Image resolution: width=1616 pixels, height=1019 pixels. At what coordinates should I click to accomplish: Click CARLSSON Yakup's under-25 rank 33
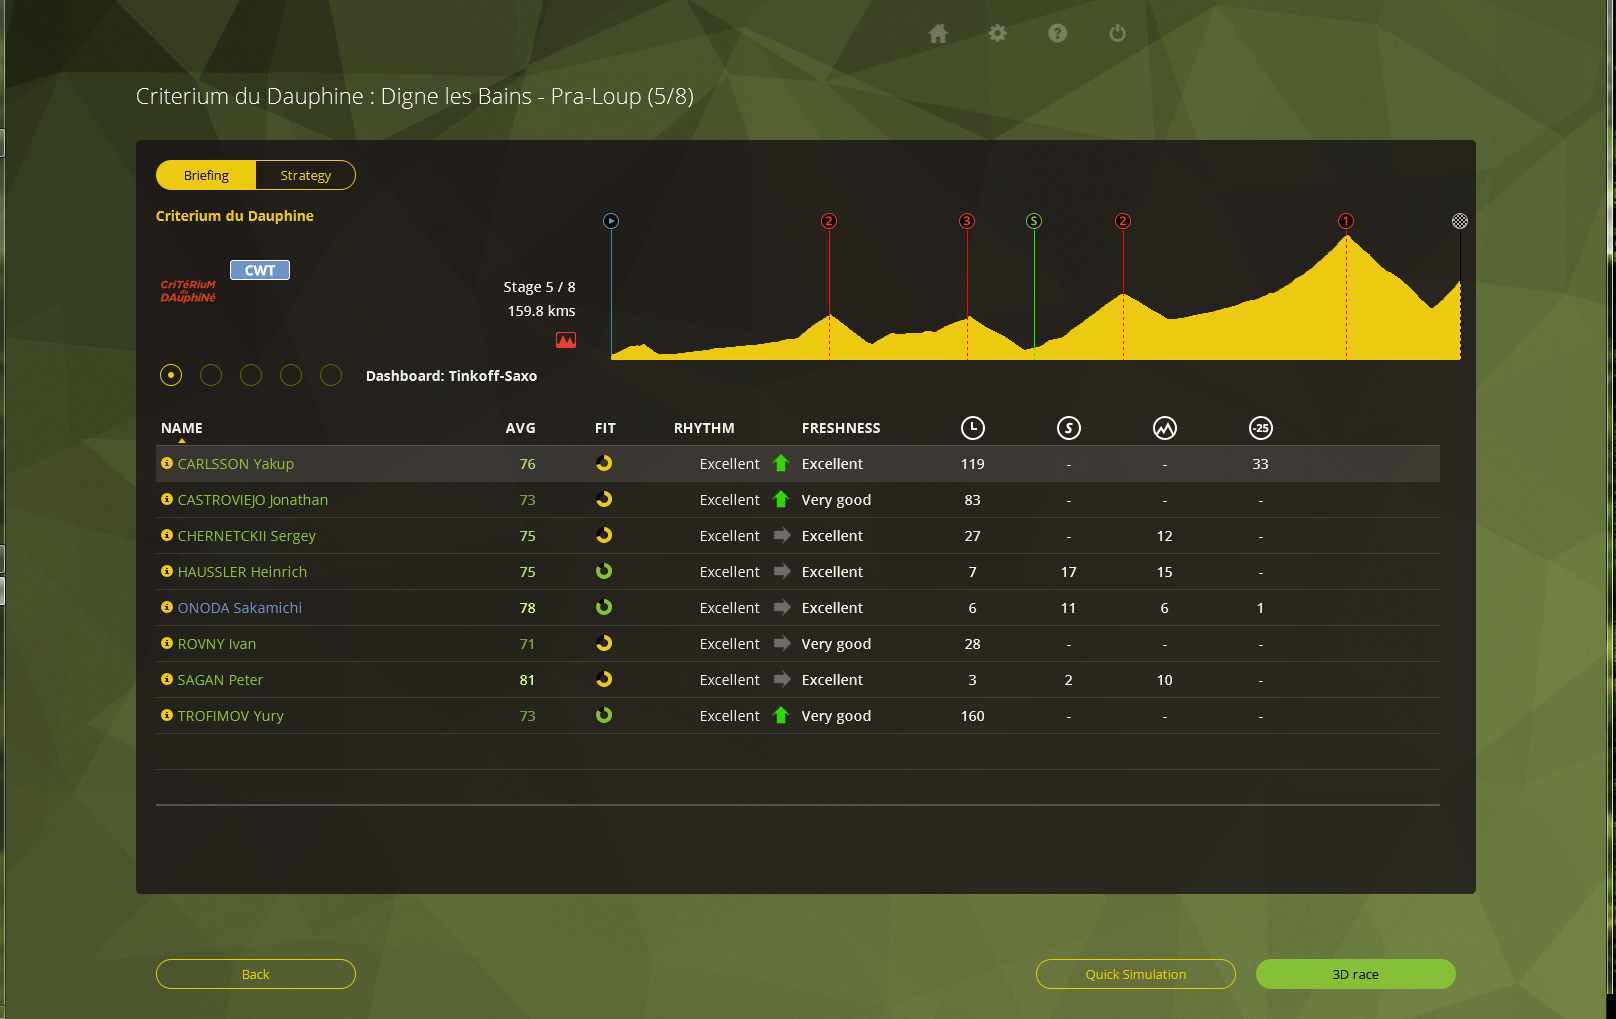pyautogui.click(x=1260, y=464)
